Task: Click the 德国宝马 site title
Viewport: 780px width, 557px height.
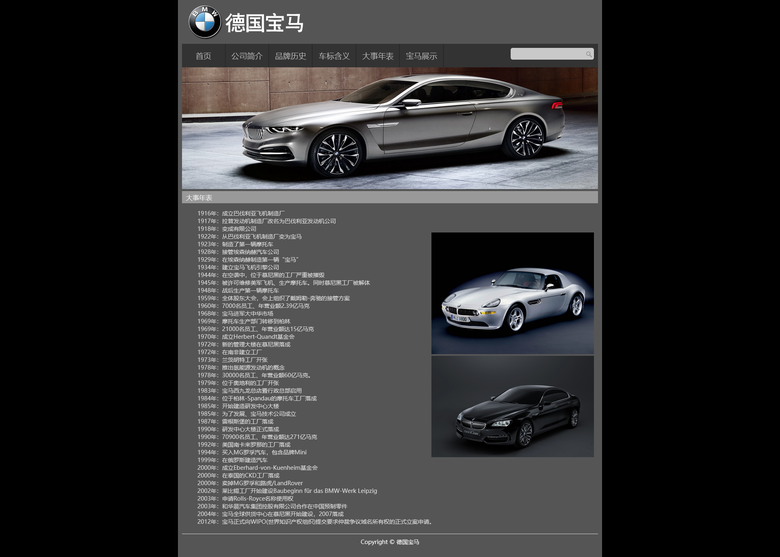Action: (x=264, y=23)
